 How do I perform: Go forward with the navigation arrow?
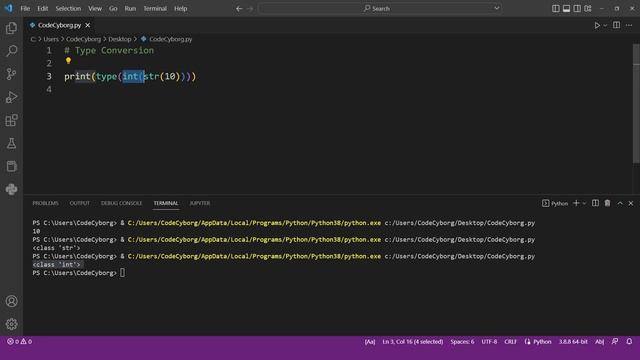[250, 9]
